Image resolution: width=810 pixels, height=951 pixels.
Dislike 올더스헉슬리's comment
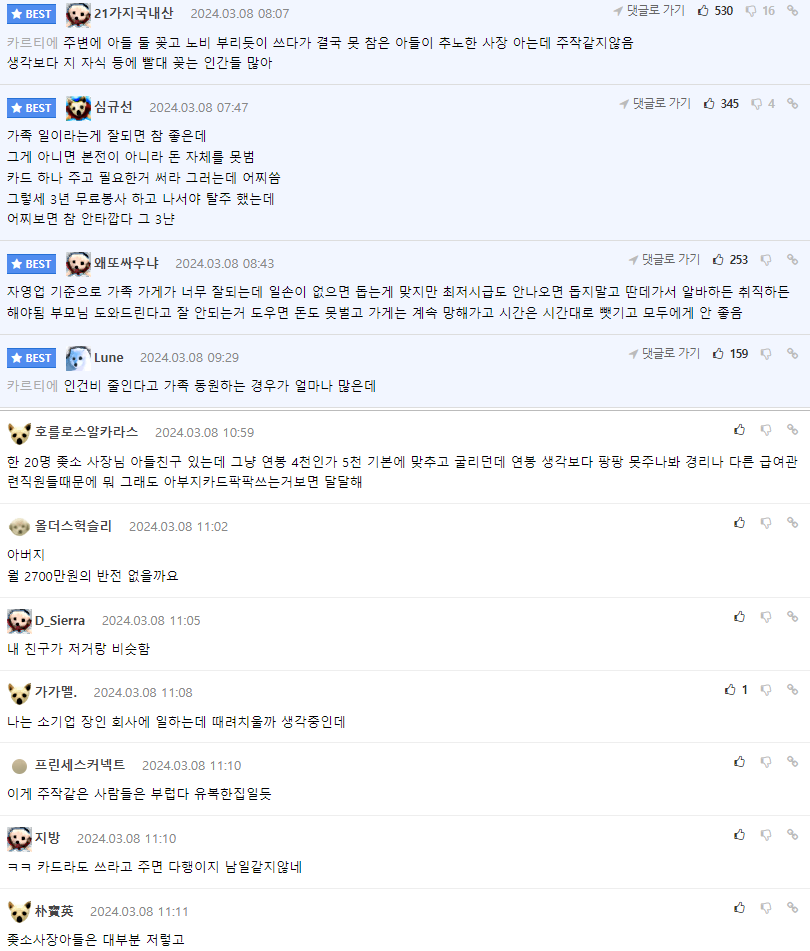click(766, 523)
